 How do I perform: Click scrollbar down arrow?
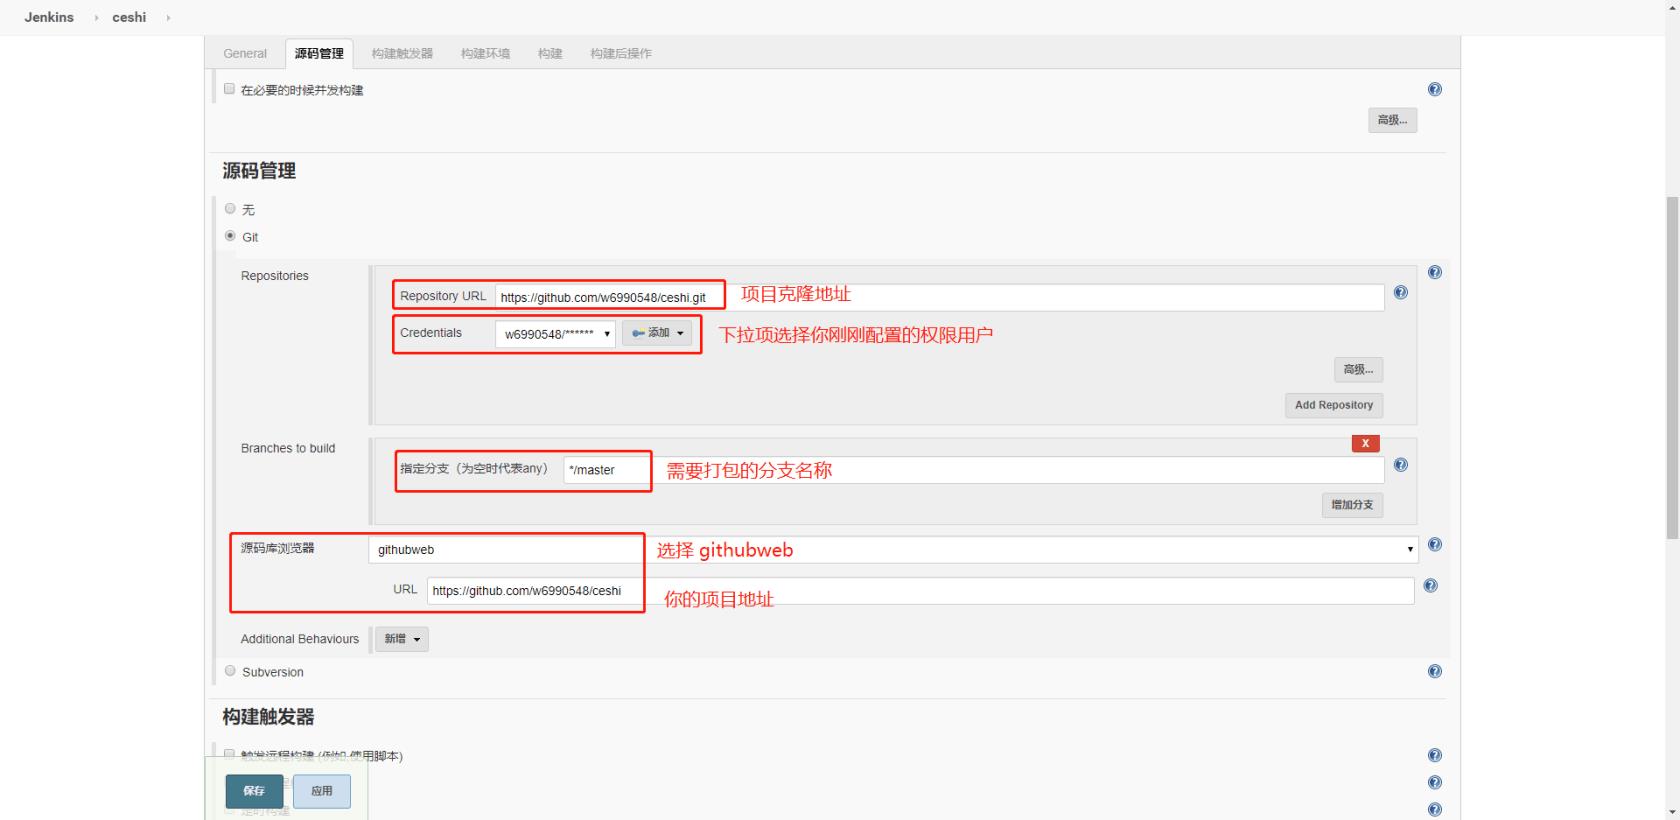pos(1671,811)
